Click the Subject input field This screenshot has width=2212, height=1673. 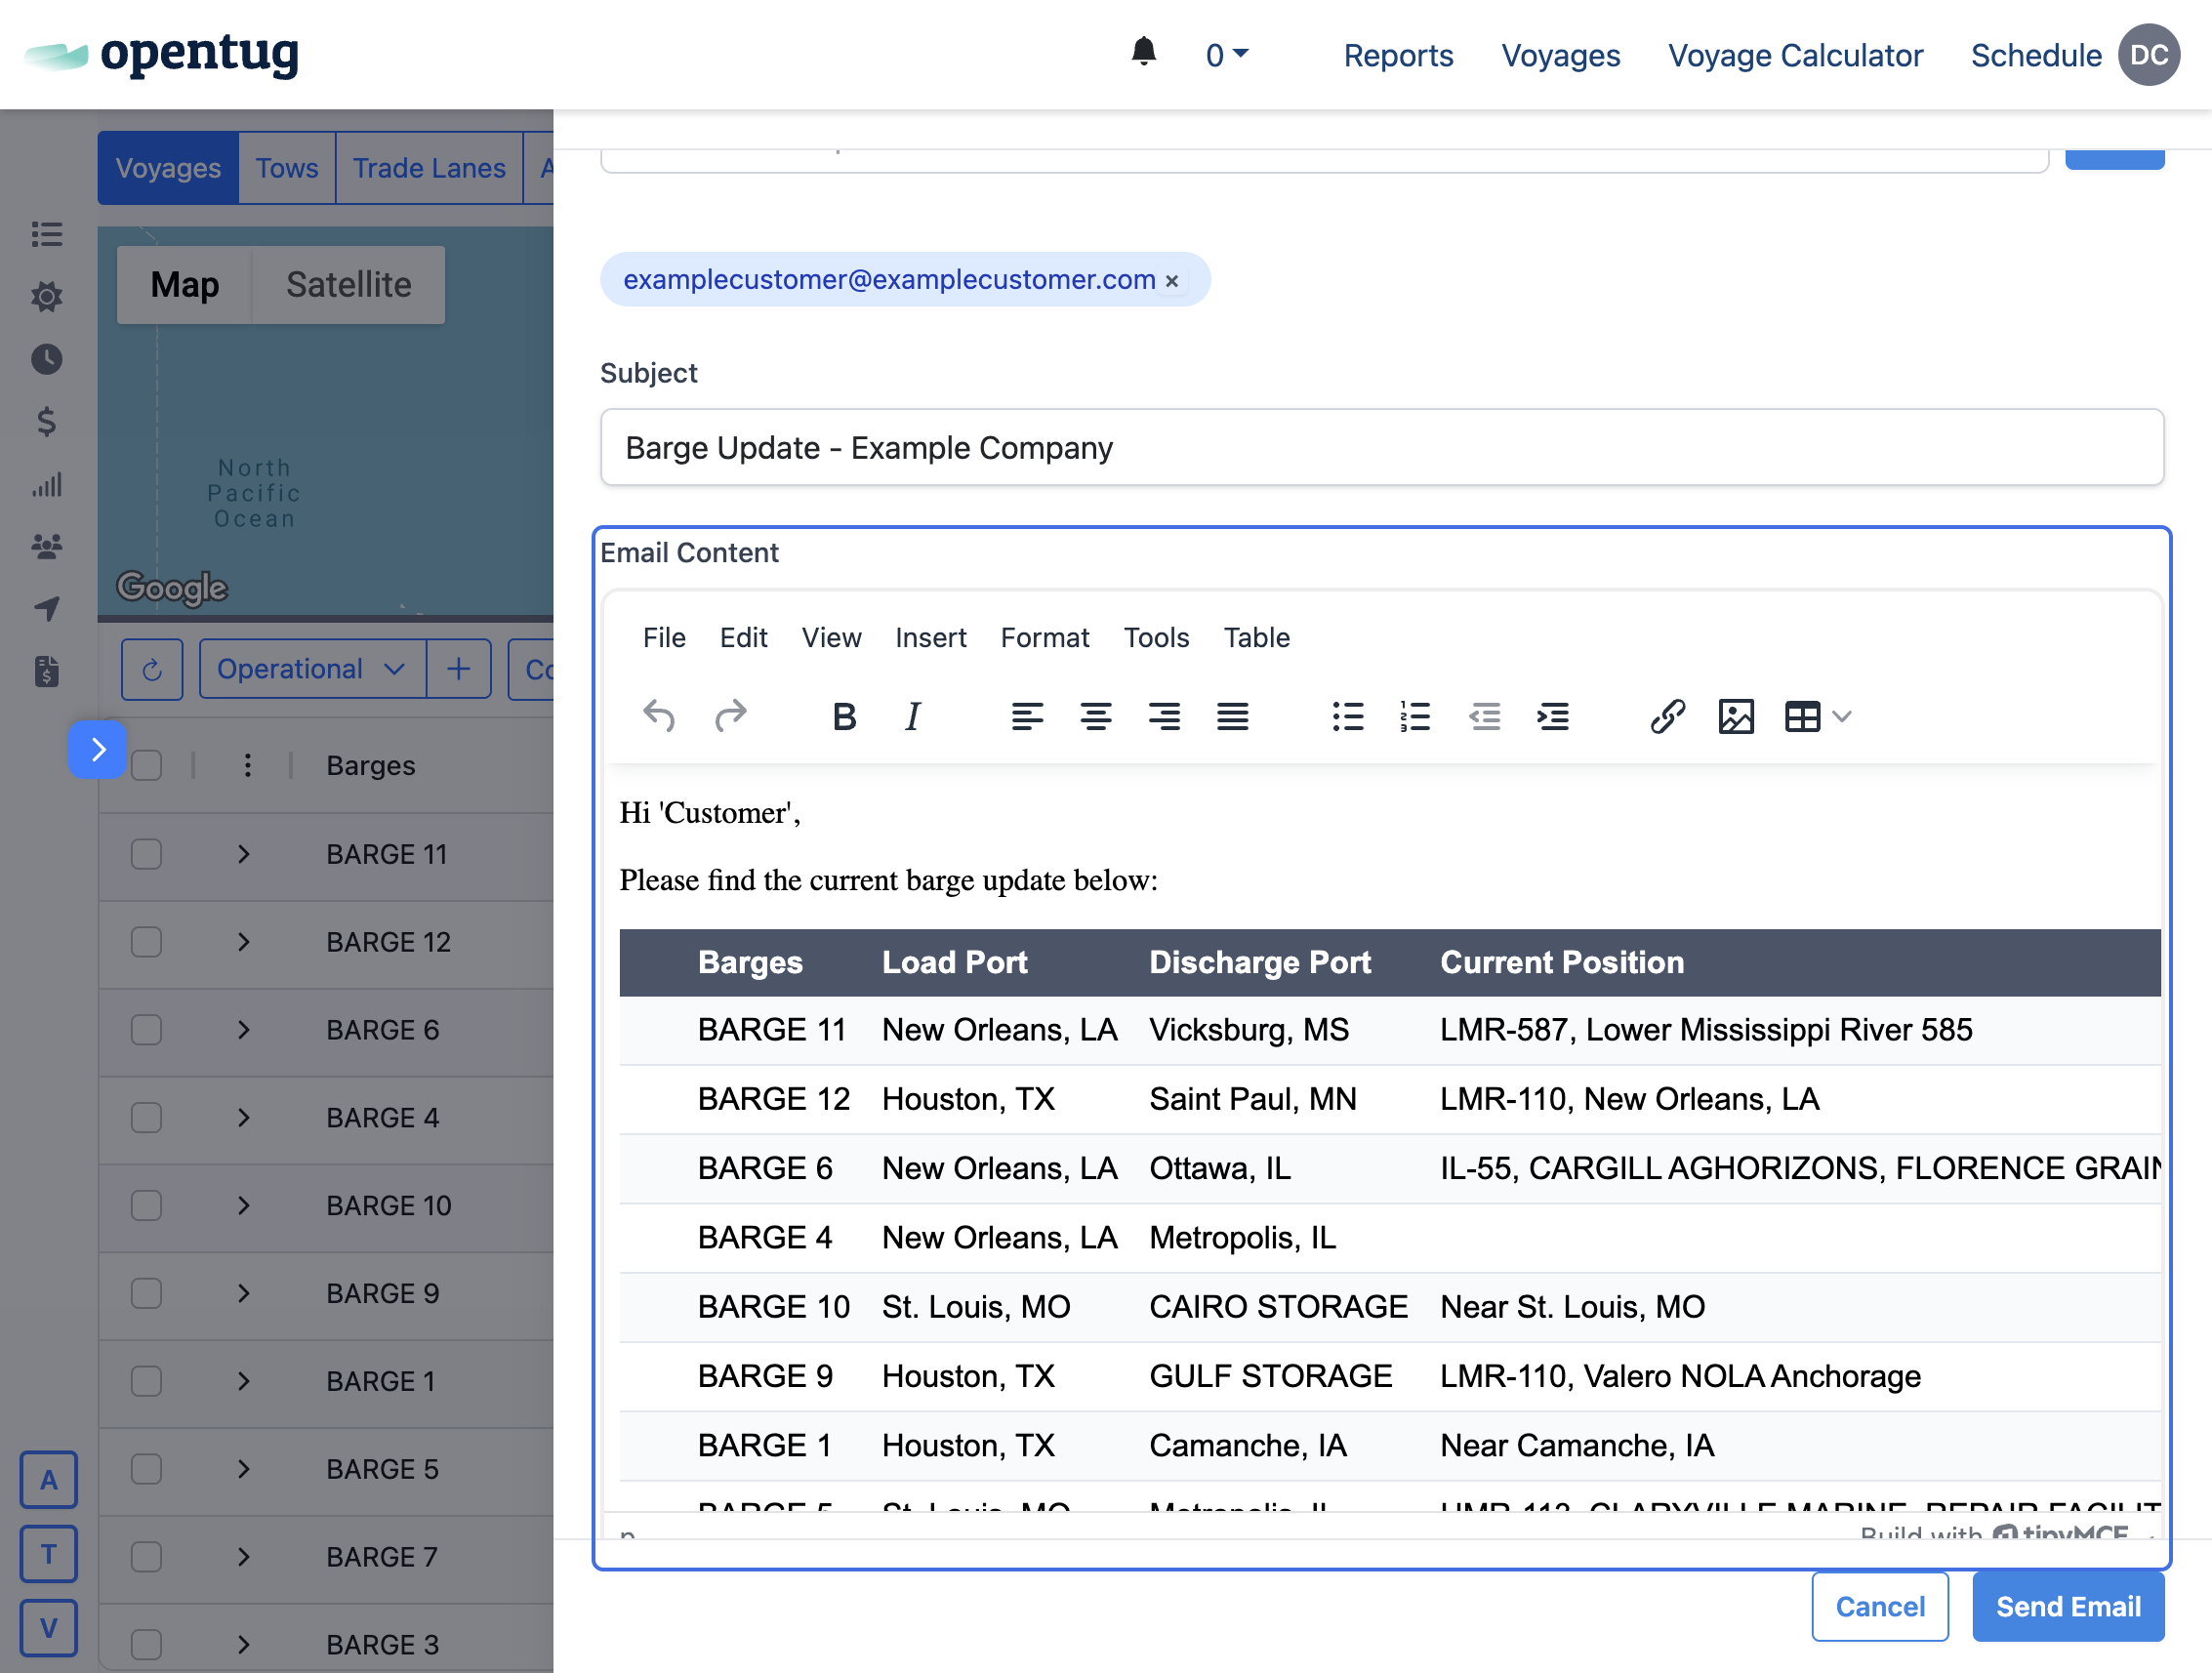tap(1381, 447)
